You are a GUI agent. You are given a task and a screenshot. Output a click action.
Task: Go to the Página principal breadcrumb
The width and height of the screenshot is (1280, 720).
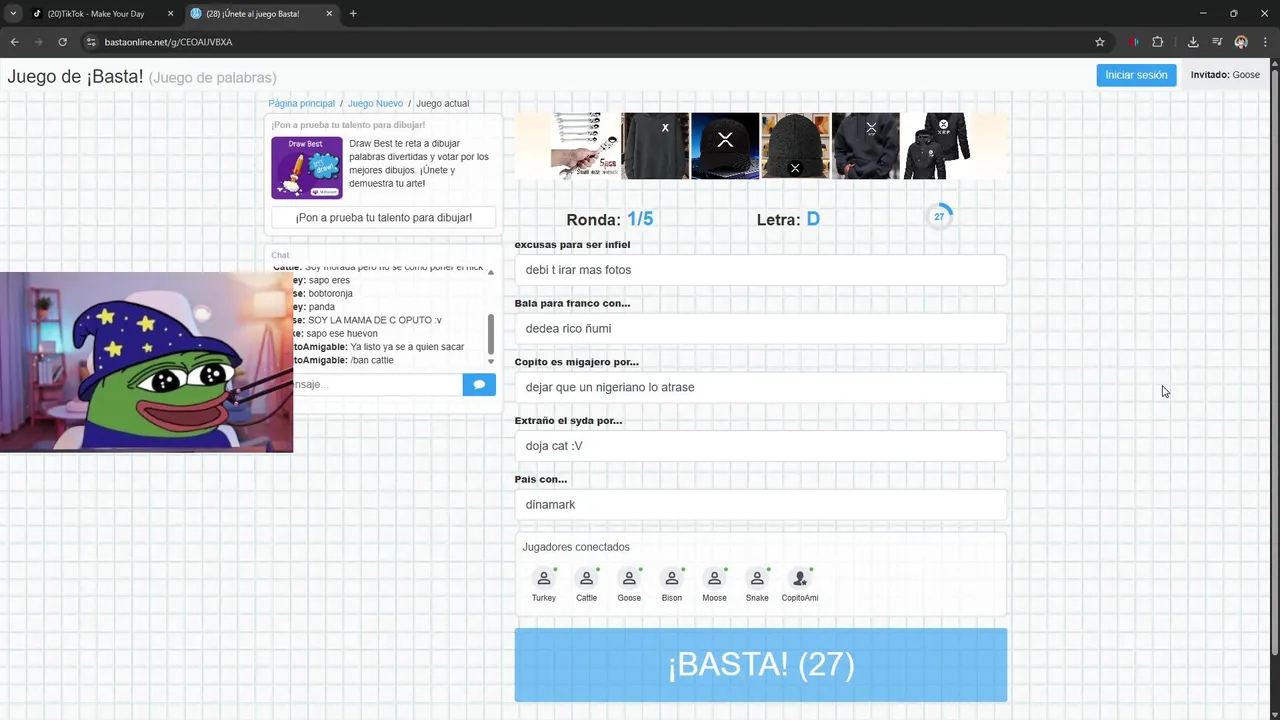301,103
